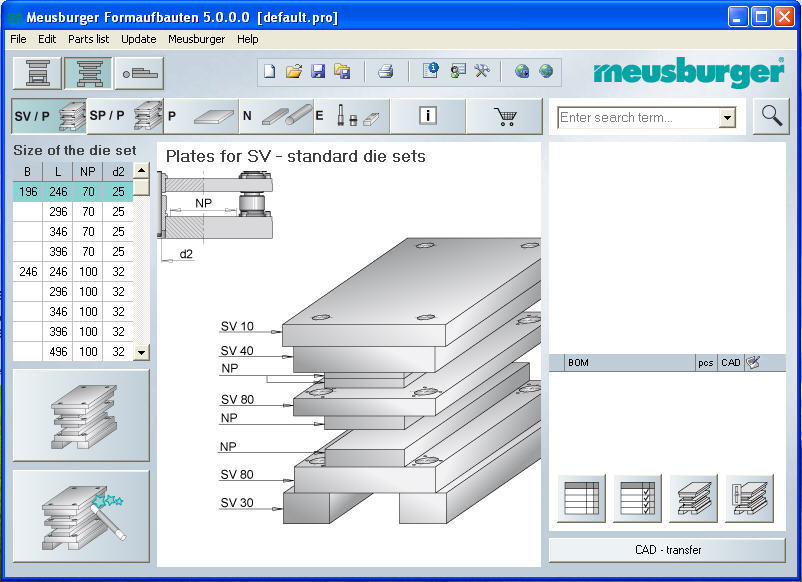This screenshot has height=582, width=802.
Task: Select the row with L 496, NP 100
Action: [x=73, y=351]
